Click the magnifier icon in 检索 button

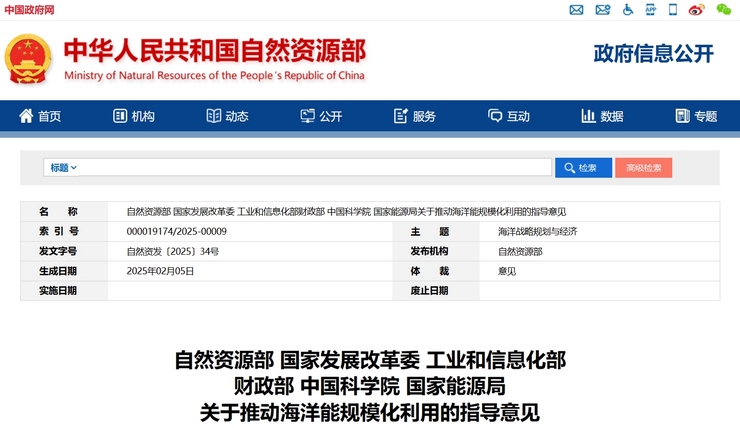(570, 168)
